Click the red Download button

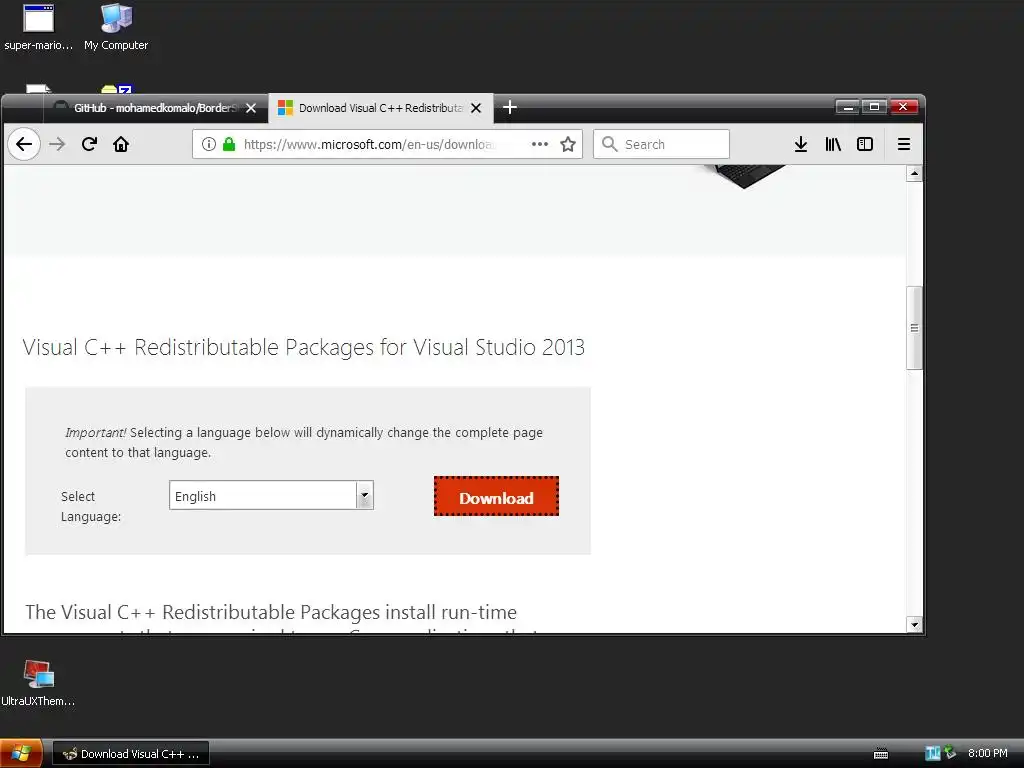coord(496,496)
